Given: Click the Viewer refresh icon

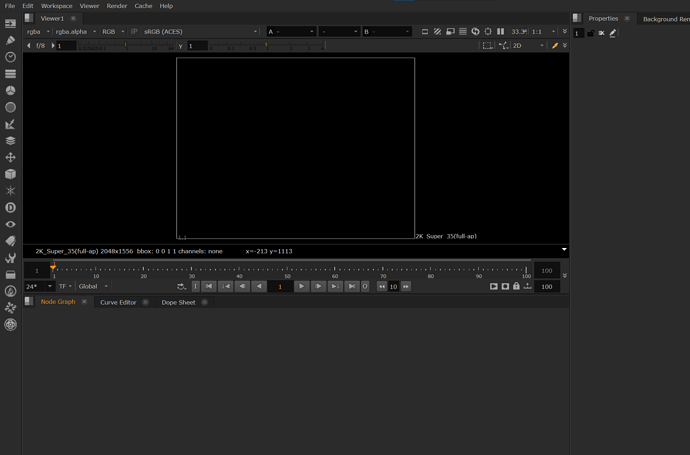Looking at the screenshot, I should 475,32.
